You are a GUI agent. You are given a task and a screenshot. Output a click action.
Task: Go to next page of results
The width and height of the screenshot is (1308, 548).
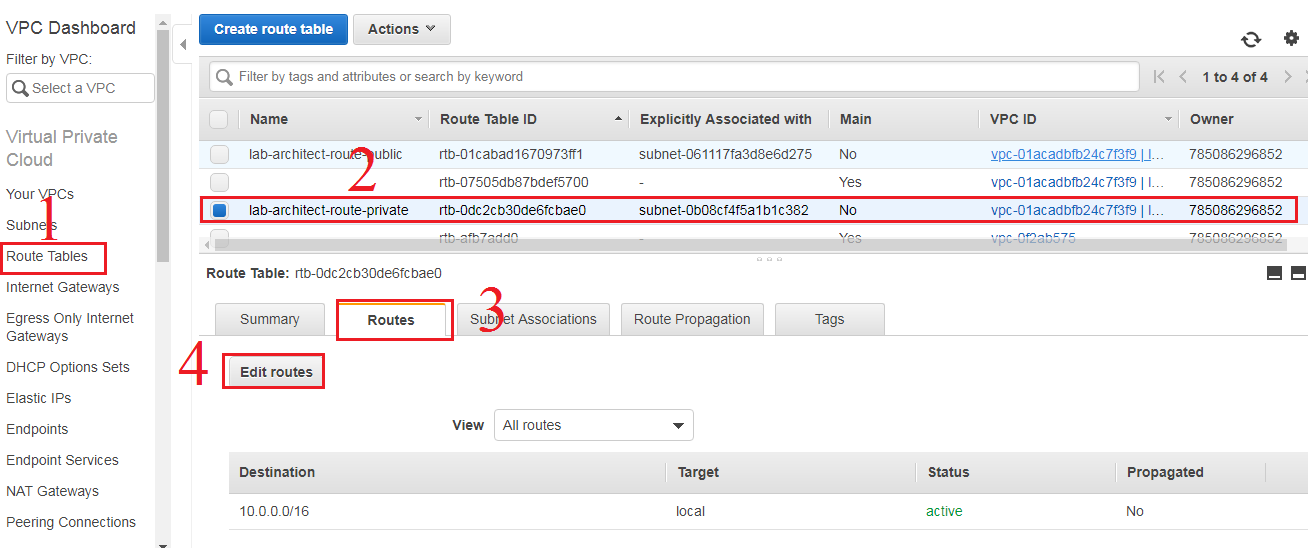tap(1288, 77)
